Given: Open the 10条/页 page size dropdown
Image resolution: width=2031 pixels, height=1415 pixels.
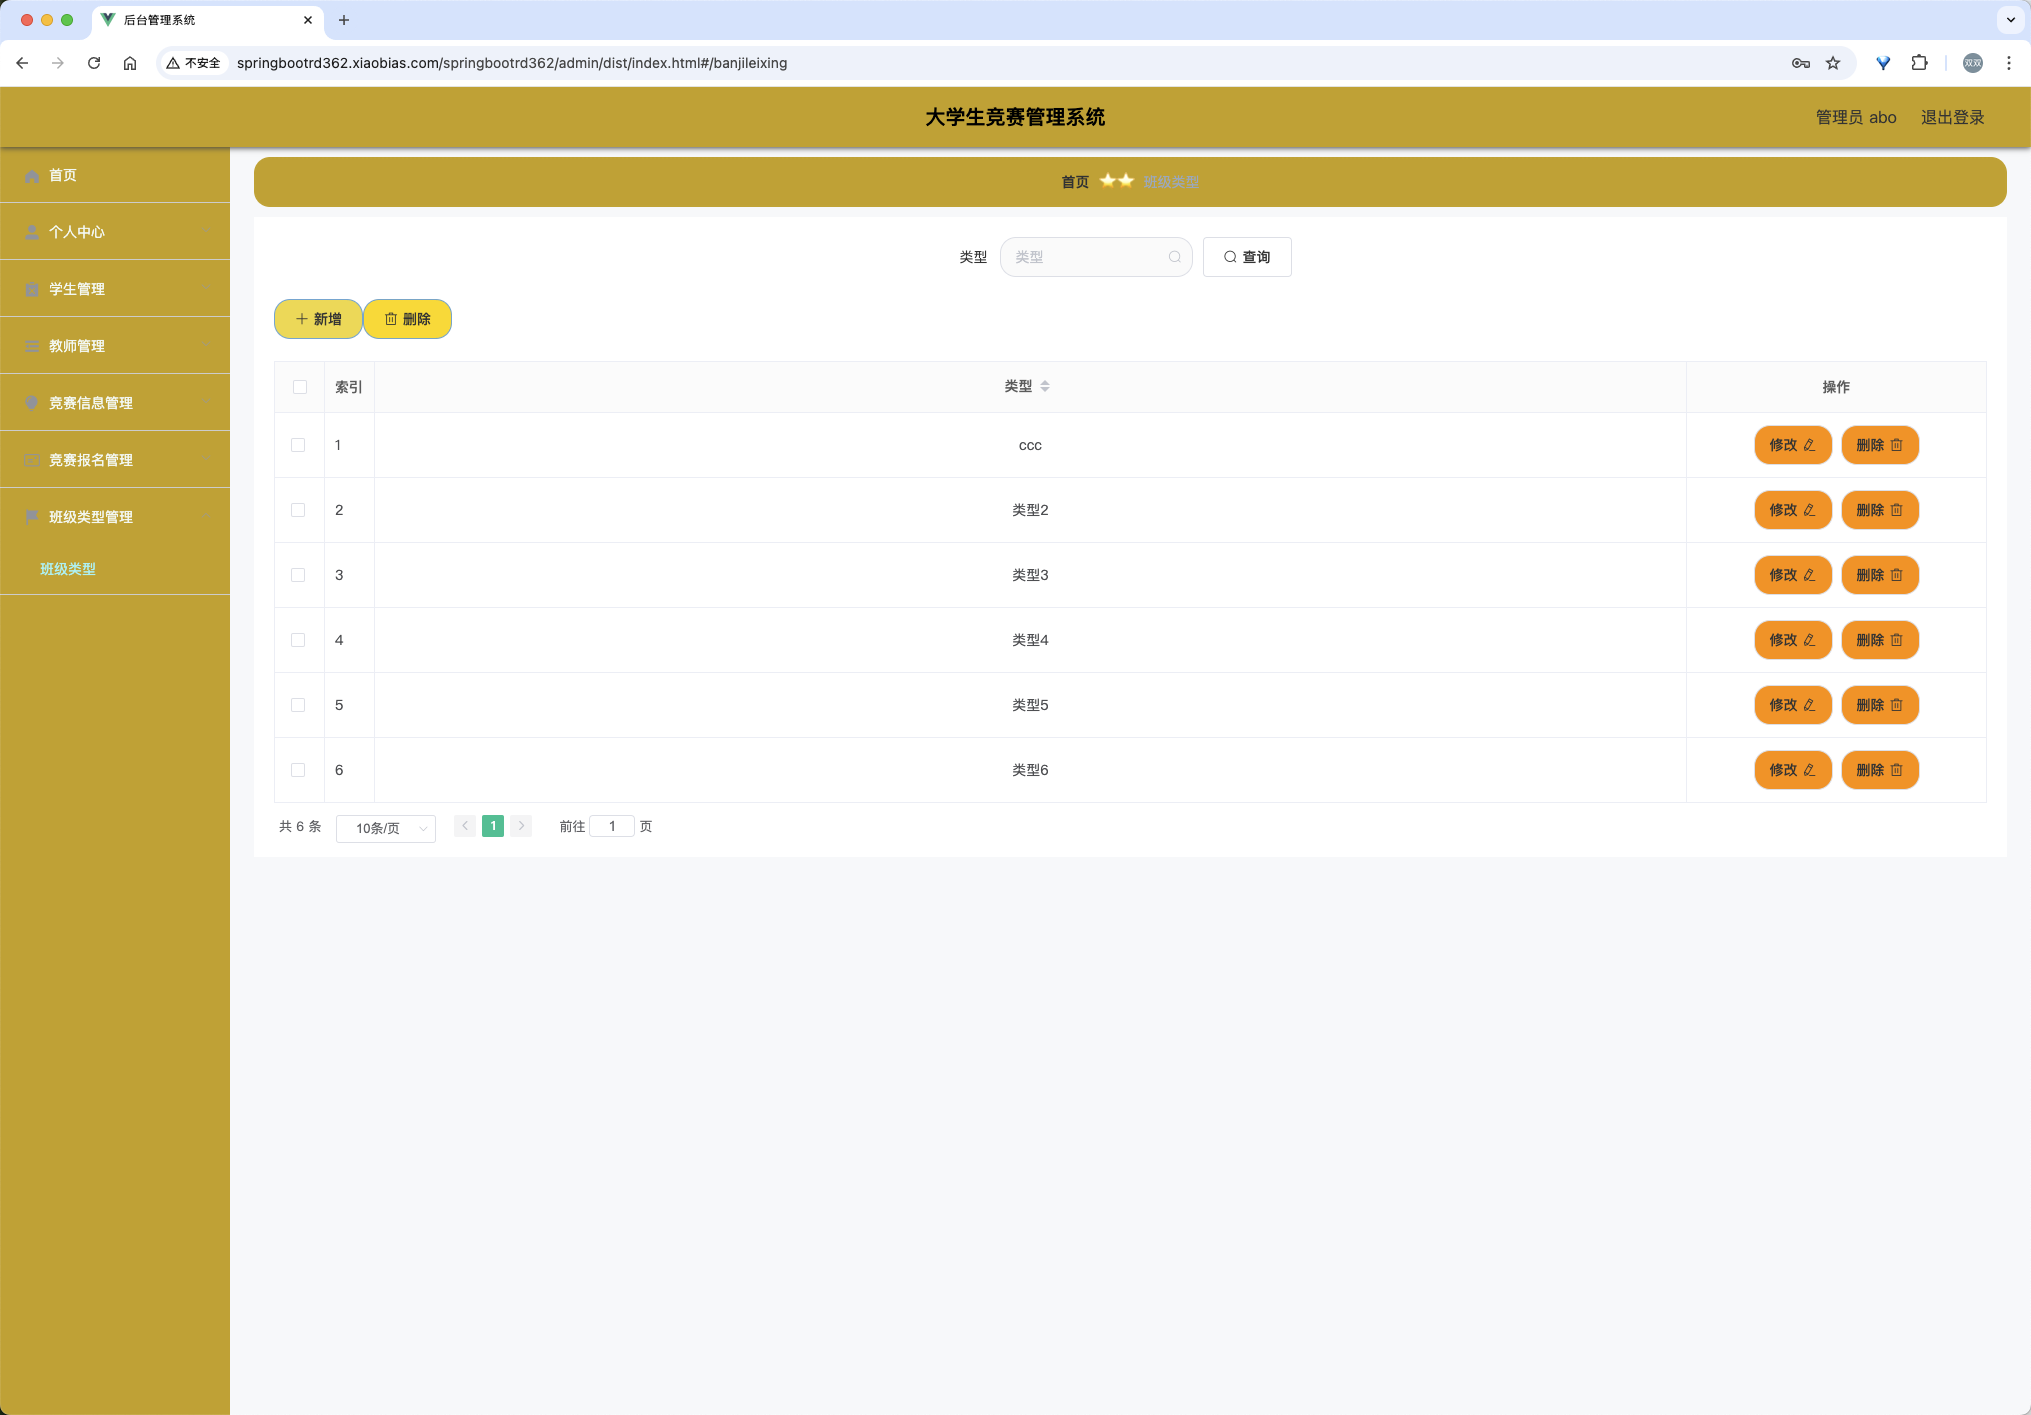Looking at the screenshot, I should click(x=386, y=828).
